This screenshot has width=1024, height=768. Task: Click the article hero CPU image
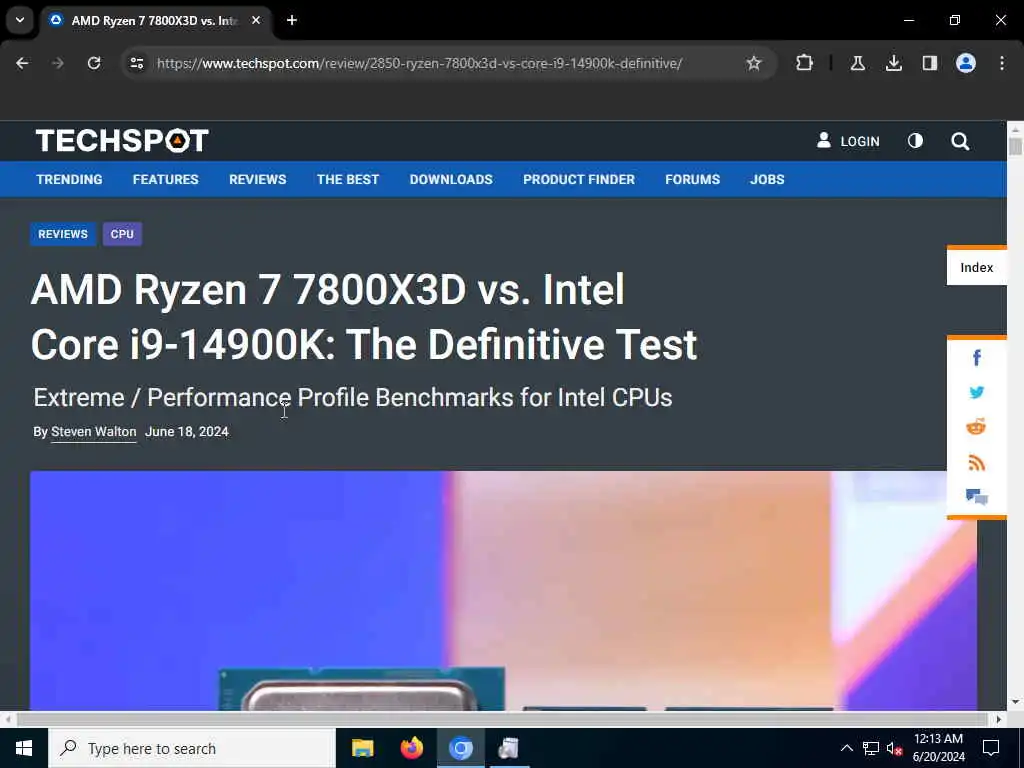503,590
